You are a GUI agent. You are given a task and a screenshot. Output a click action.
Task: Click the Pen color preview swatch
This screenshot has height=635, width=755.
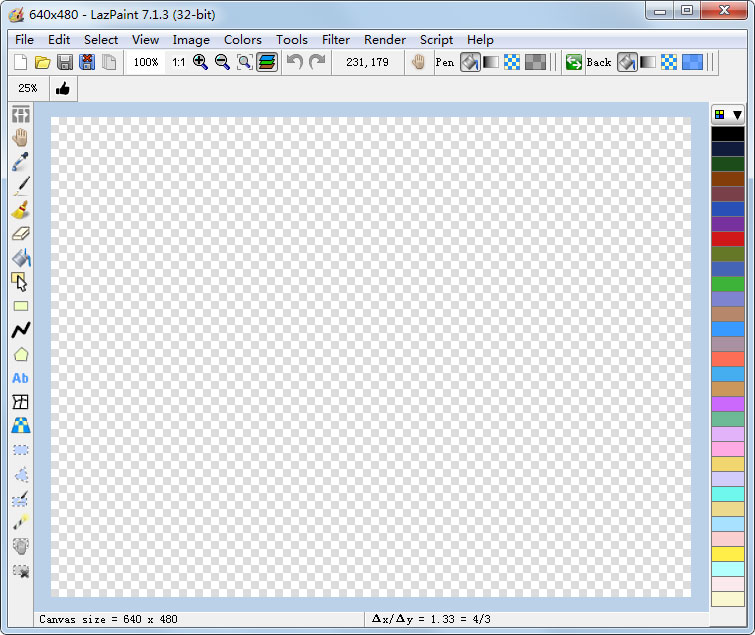(535, 62)
